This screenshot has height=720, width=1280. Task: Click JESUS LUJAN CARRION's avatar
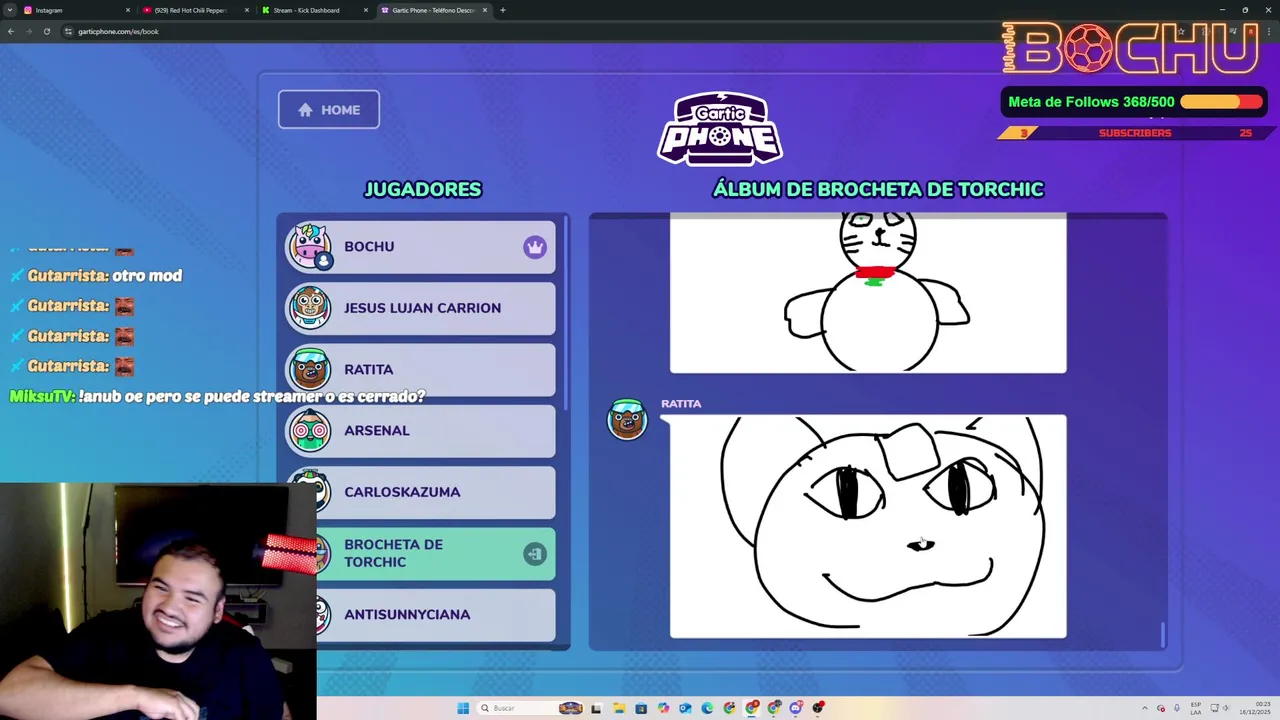[310, 307]
